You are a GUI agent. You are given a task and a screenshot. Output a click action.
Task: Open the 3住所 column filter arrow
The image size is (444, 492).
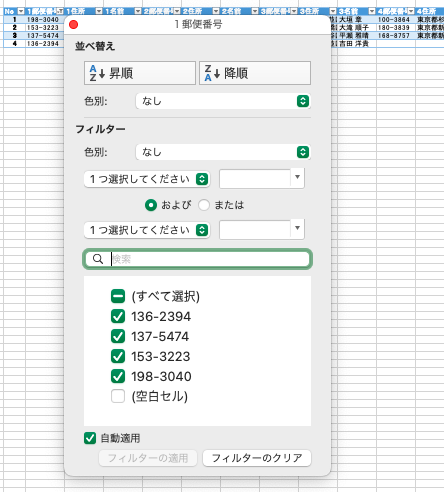tap(333, 11)
